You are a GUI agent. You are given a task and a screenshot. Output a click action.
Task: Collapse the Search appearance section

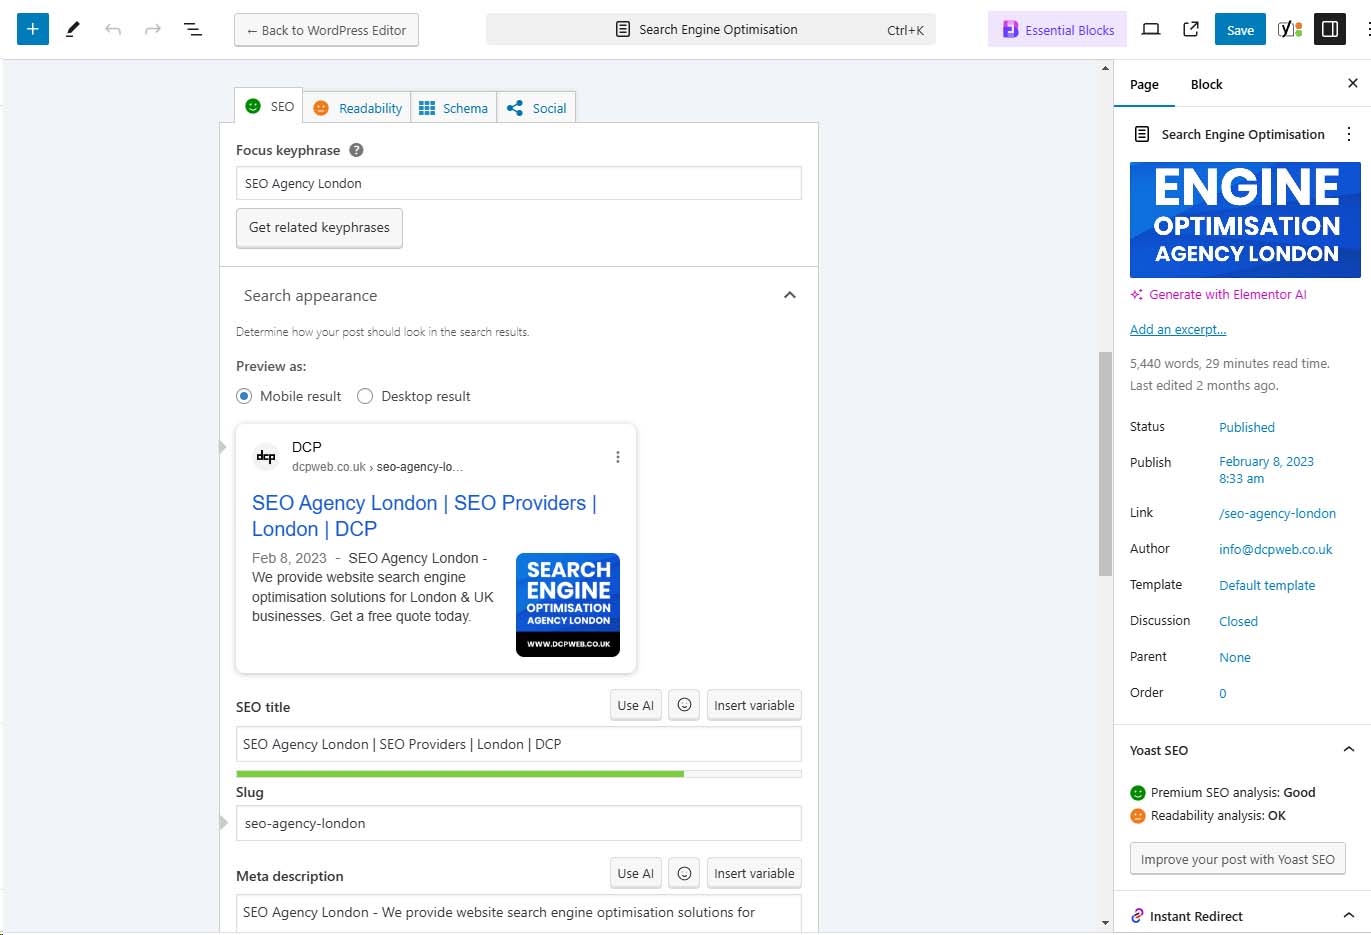pos(790,295)
